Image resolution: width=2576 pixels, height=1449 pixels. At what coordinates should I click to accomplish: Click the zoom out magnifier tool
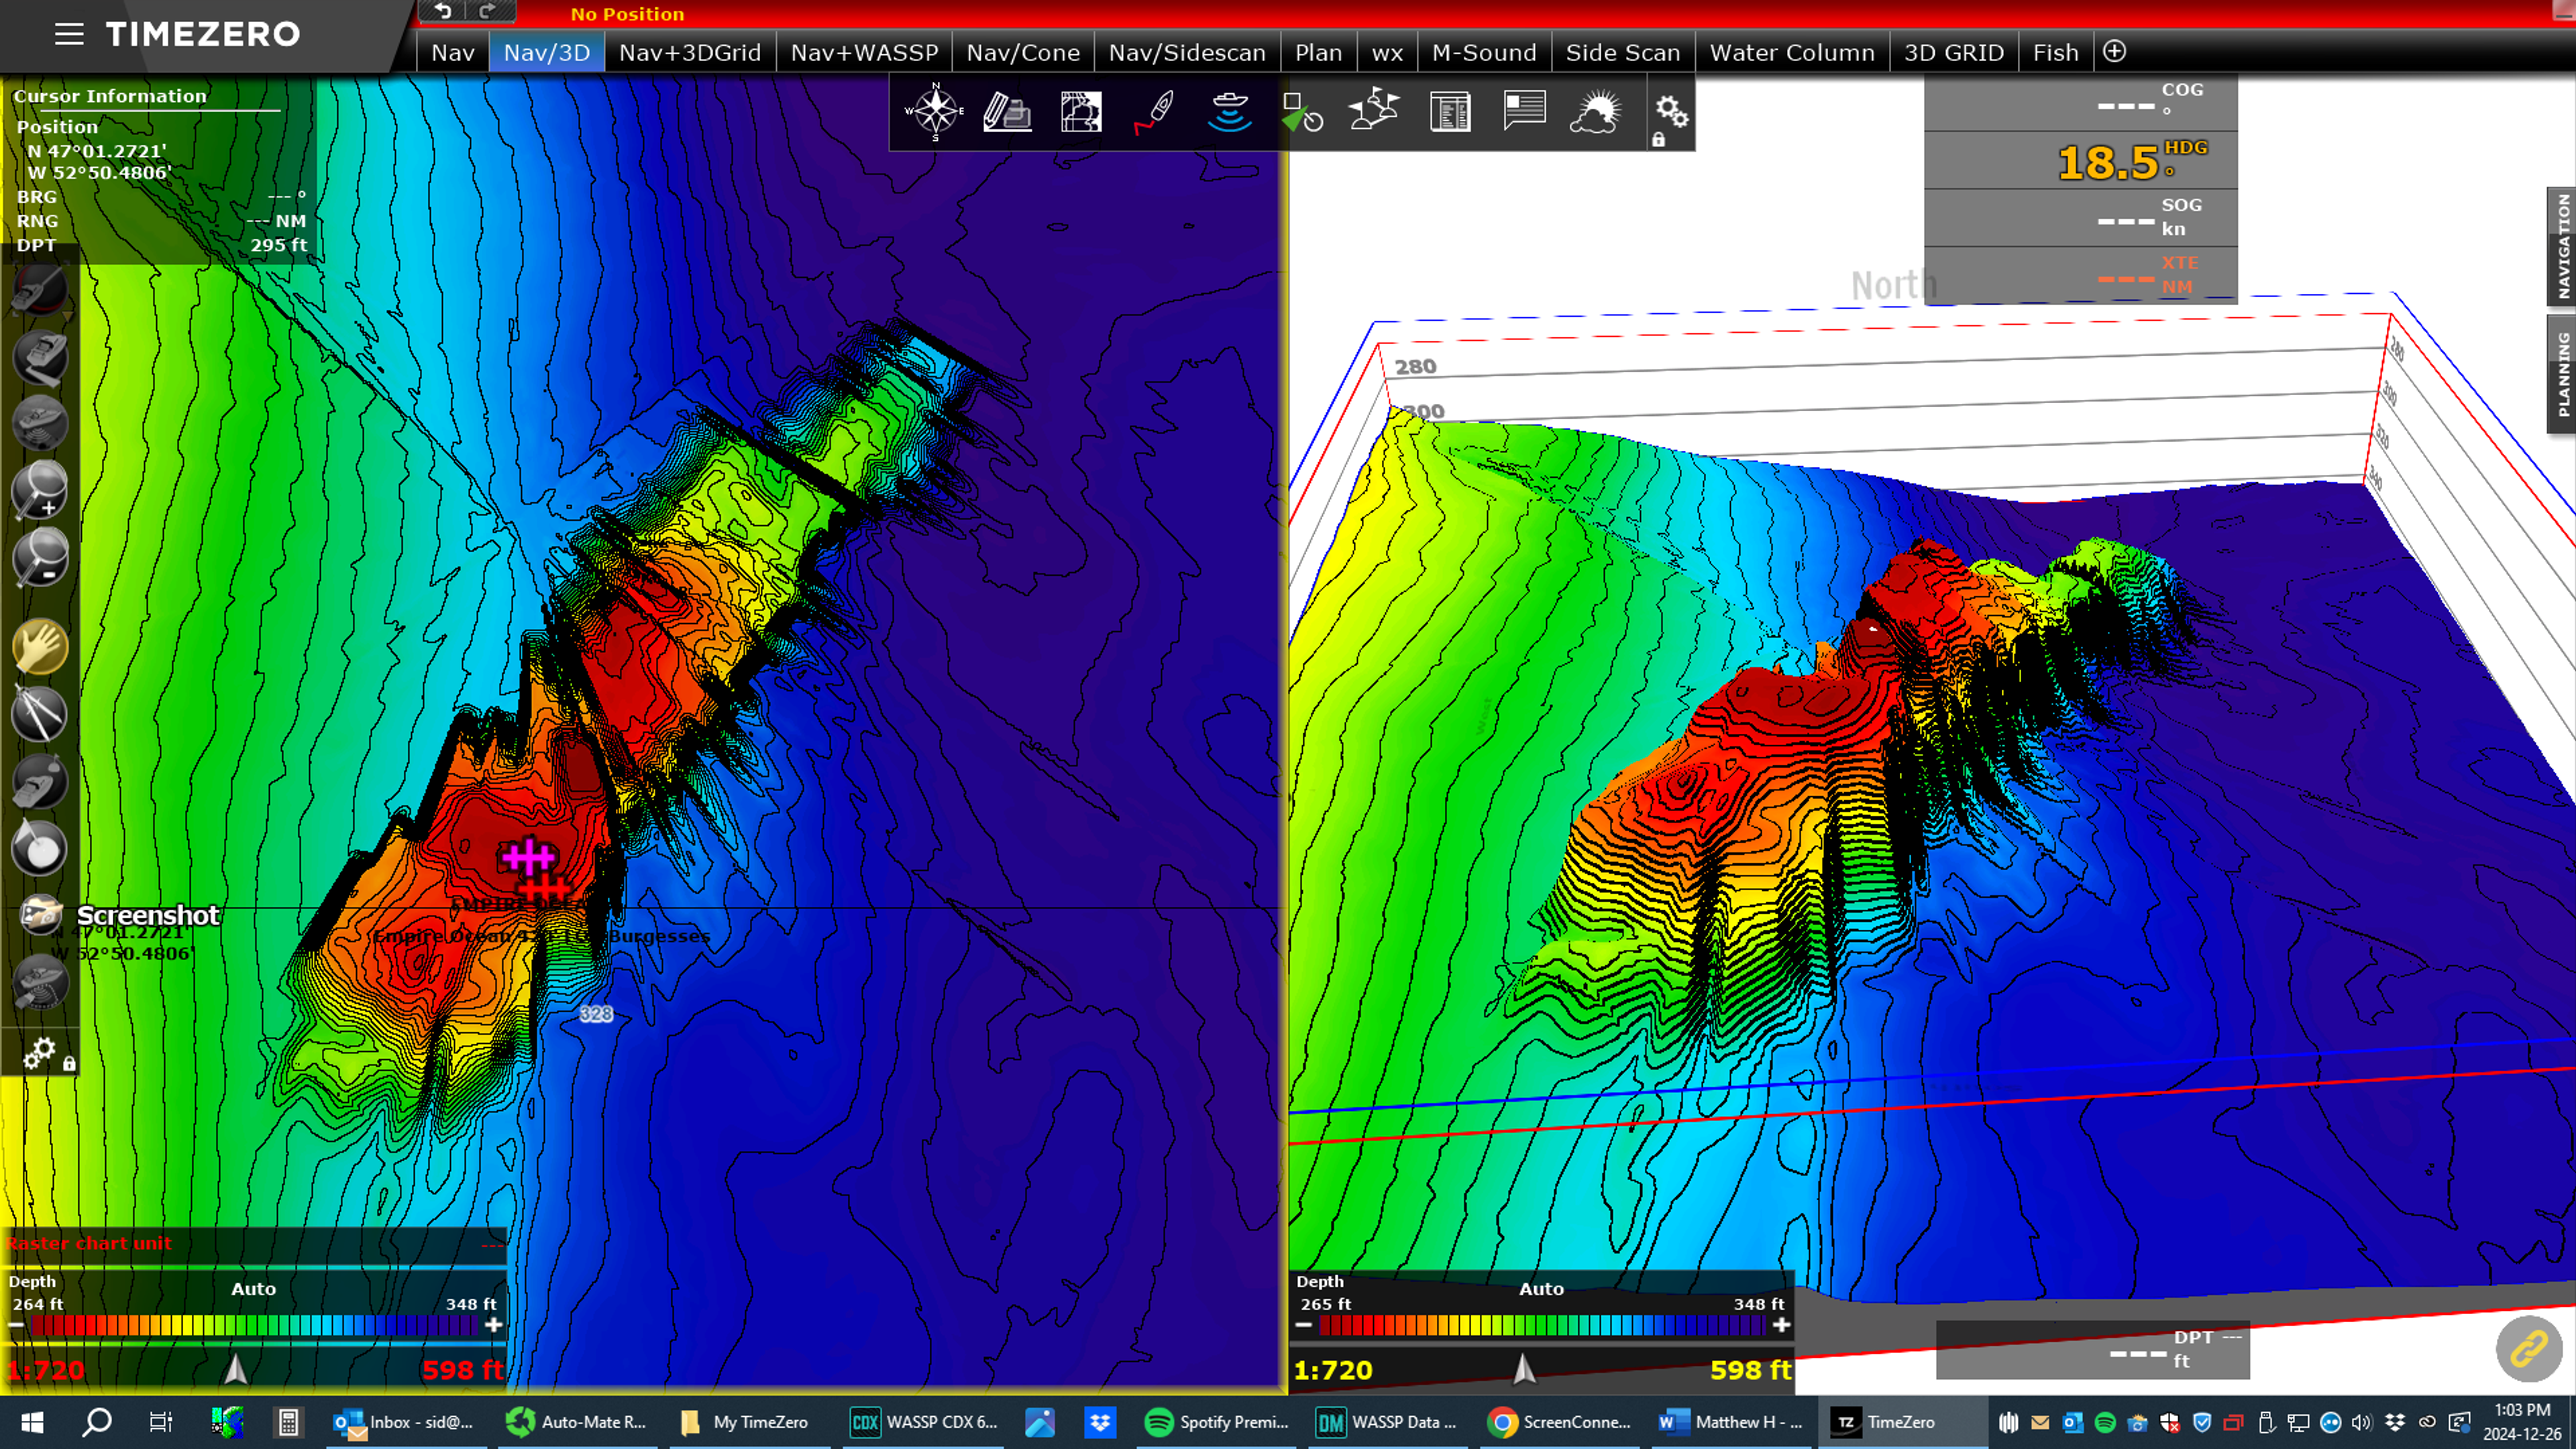pos(40,557)
